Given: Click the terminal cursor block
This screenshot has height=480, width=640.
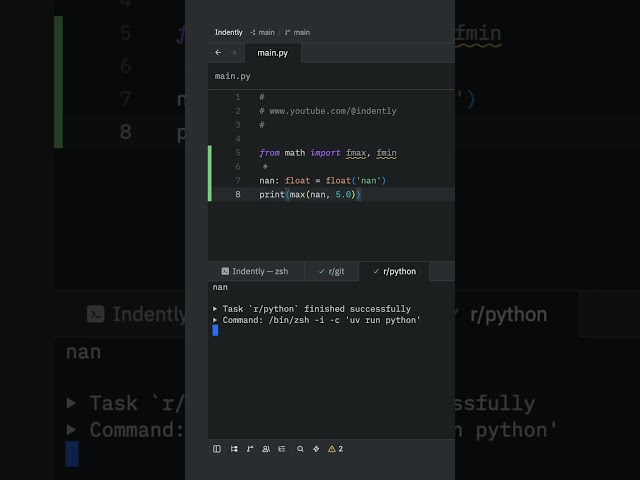Looking at the screenshot, I should click(x=215, y=330).
